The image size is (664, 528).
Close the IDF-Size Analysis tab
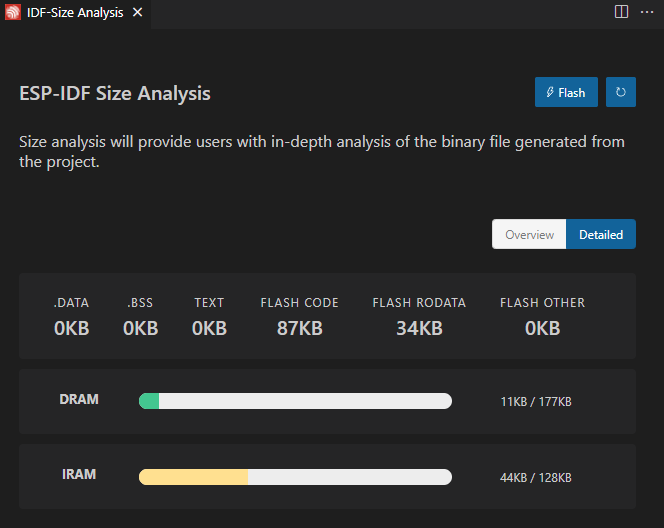click(x=137, y=13)
